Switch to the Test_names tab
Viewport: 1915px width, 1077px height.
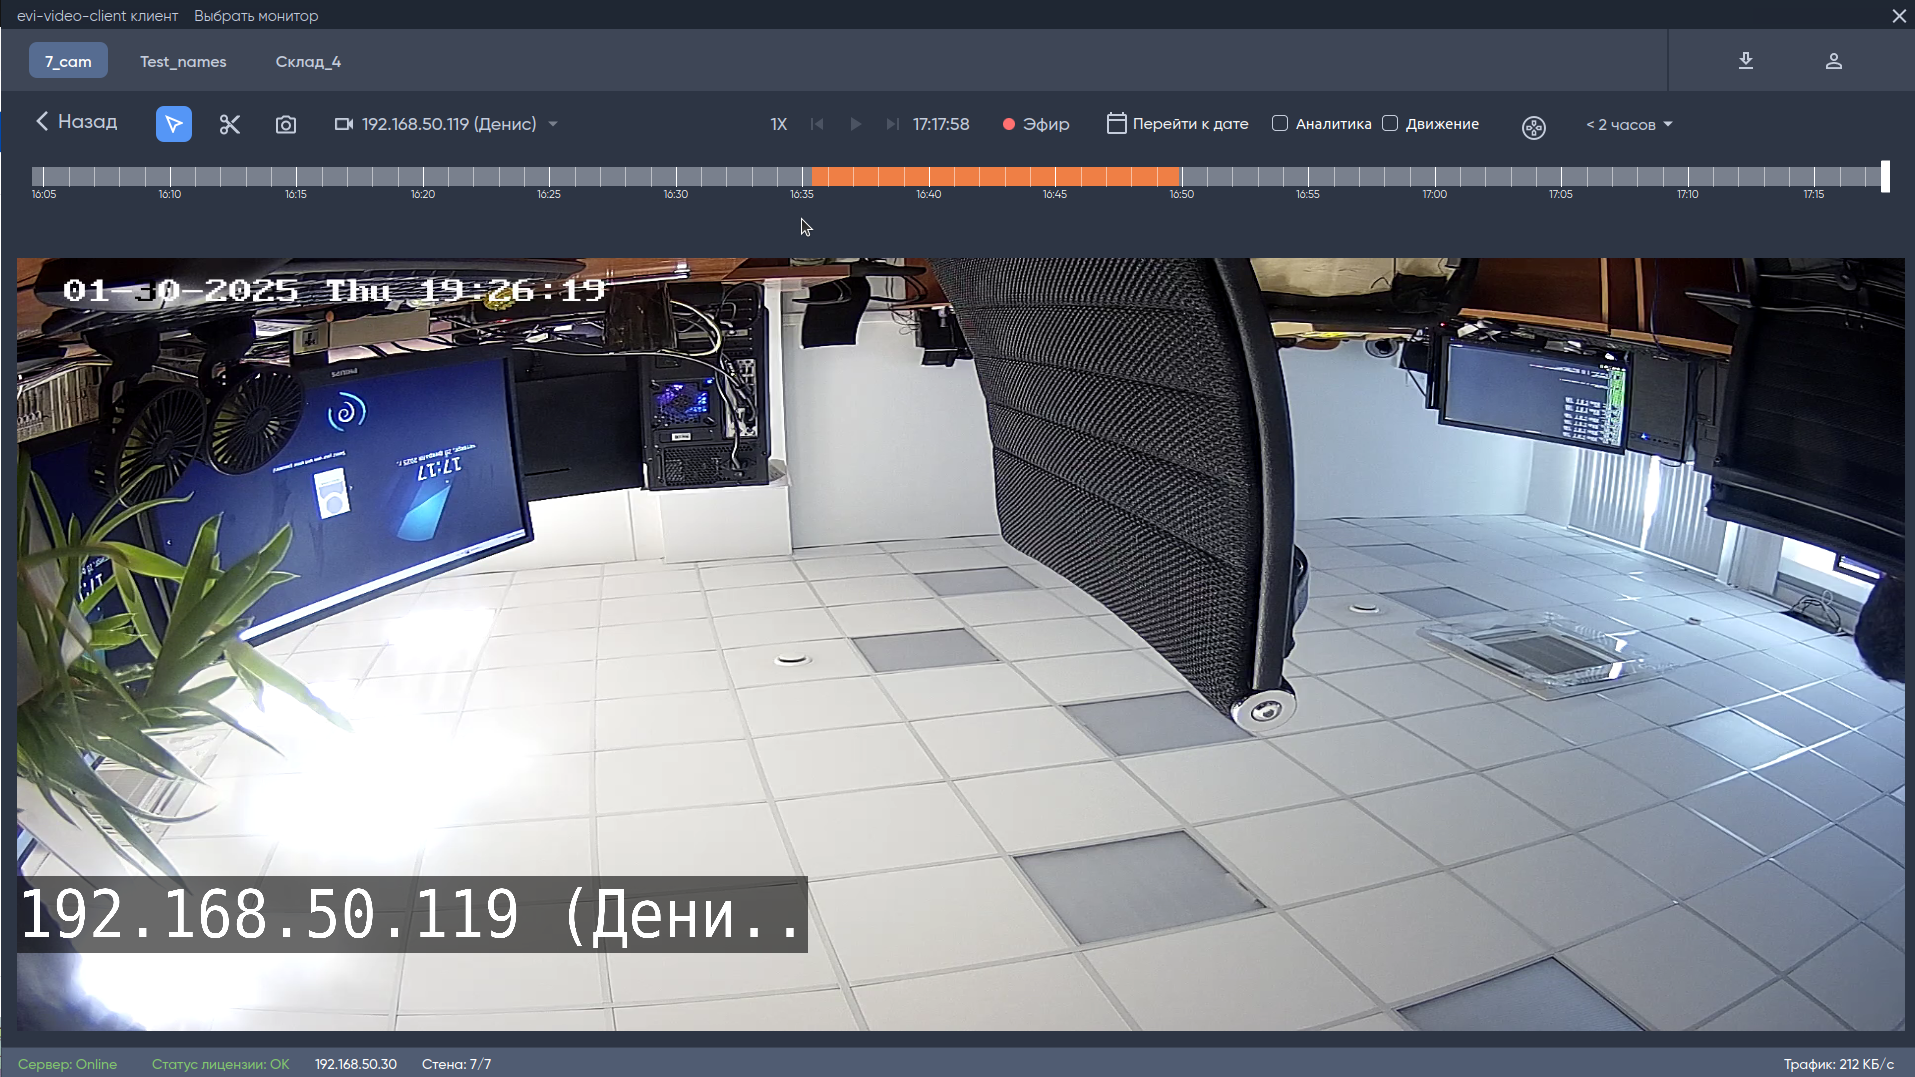tap(183, 62)
